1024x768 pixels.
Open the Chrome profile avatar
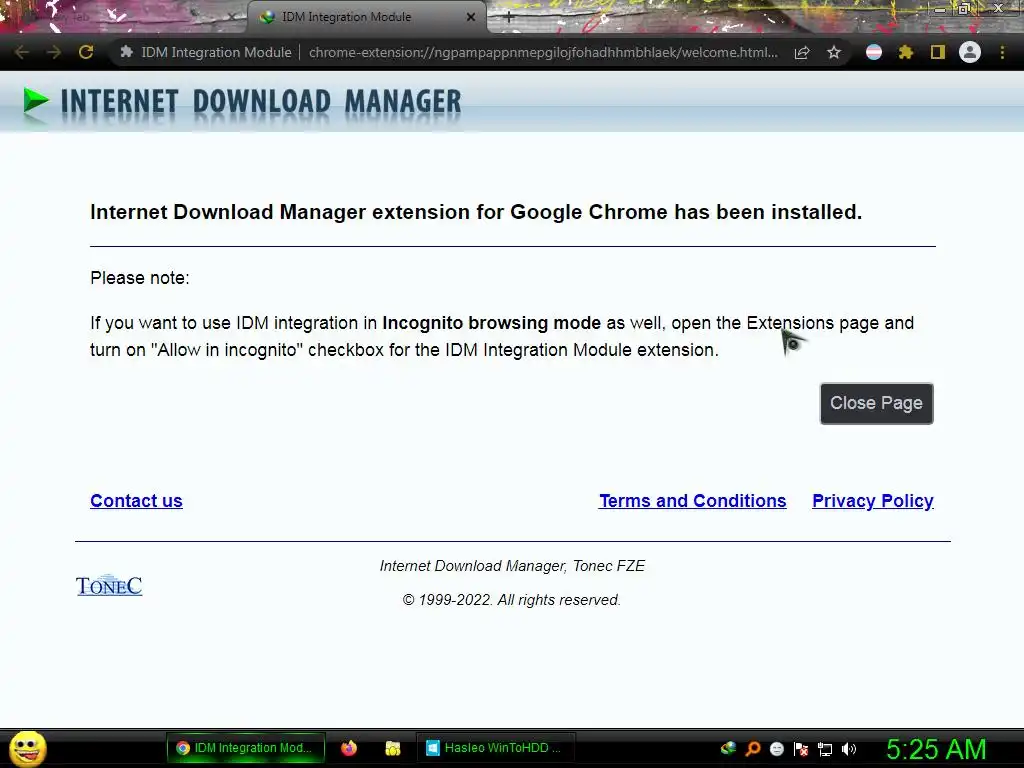pos(970,52)
